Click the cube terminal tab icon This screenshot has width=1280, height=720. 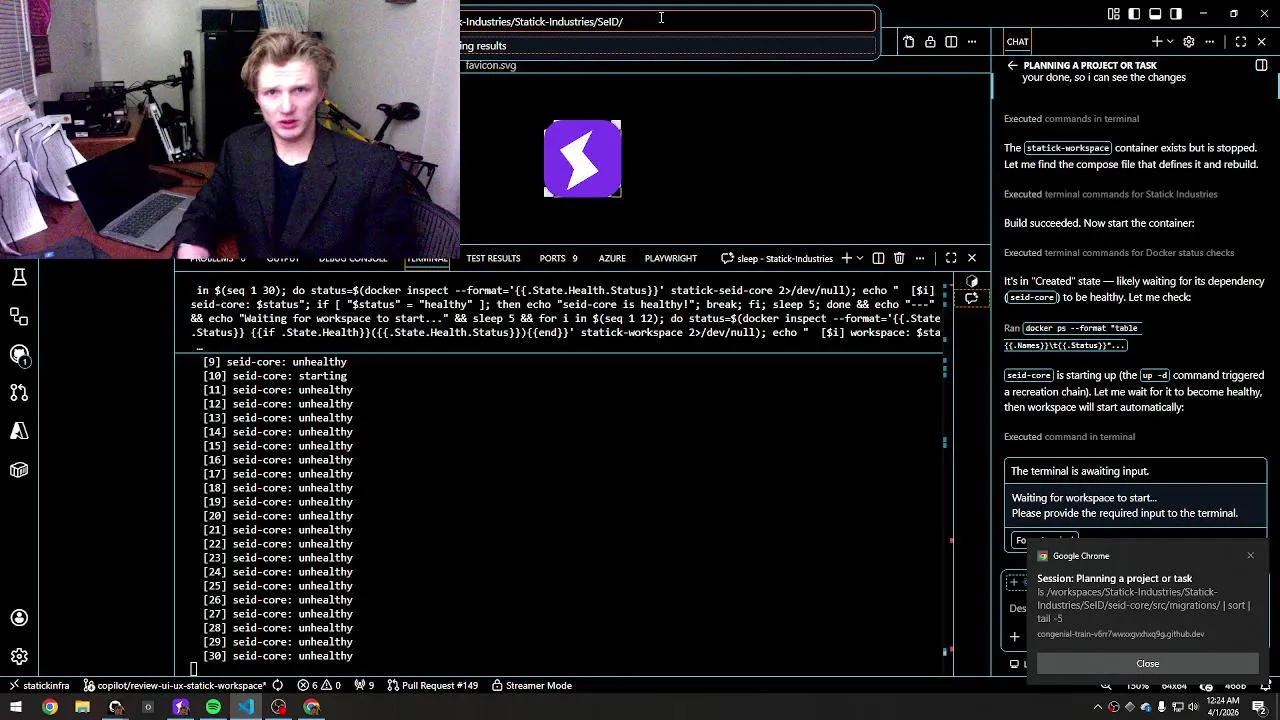[x=971, y=282]
